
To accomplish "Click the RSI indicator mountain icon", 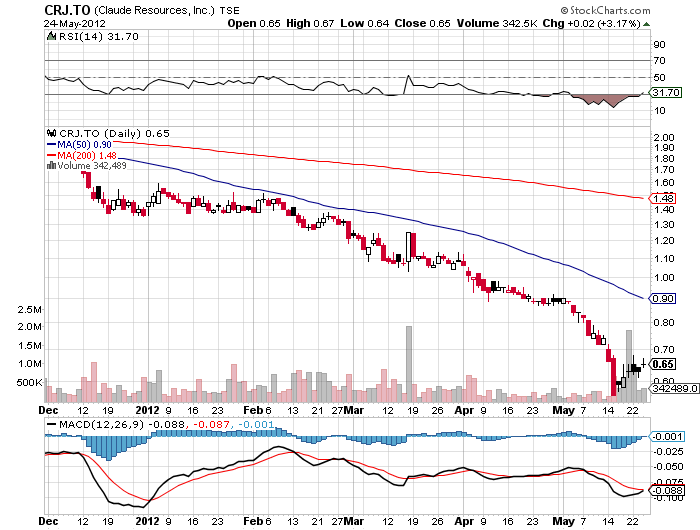I will click(x=51, y=36).
